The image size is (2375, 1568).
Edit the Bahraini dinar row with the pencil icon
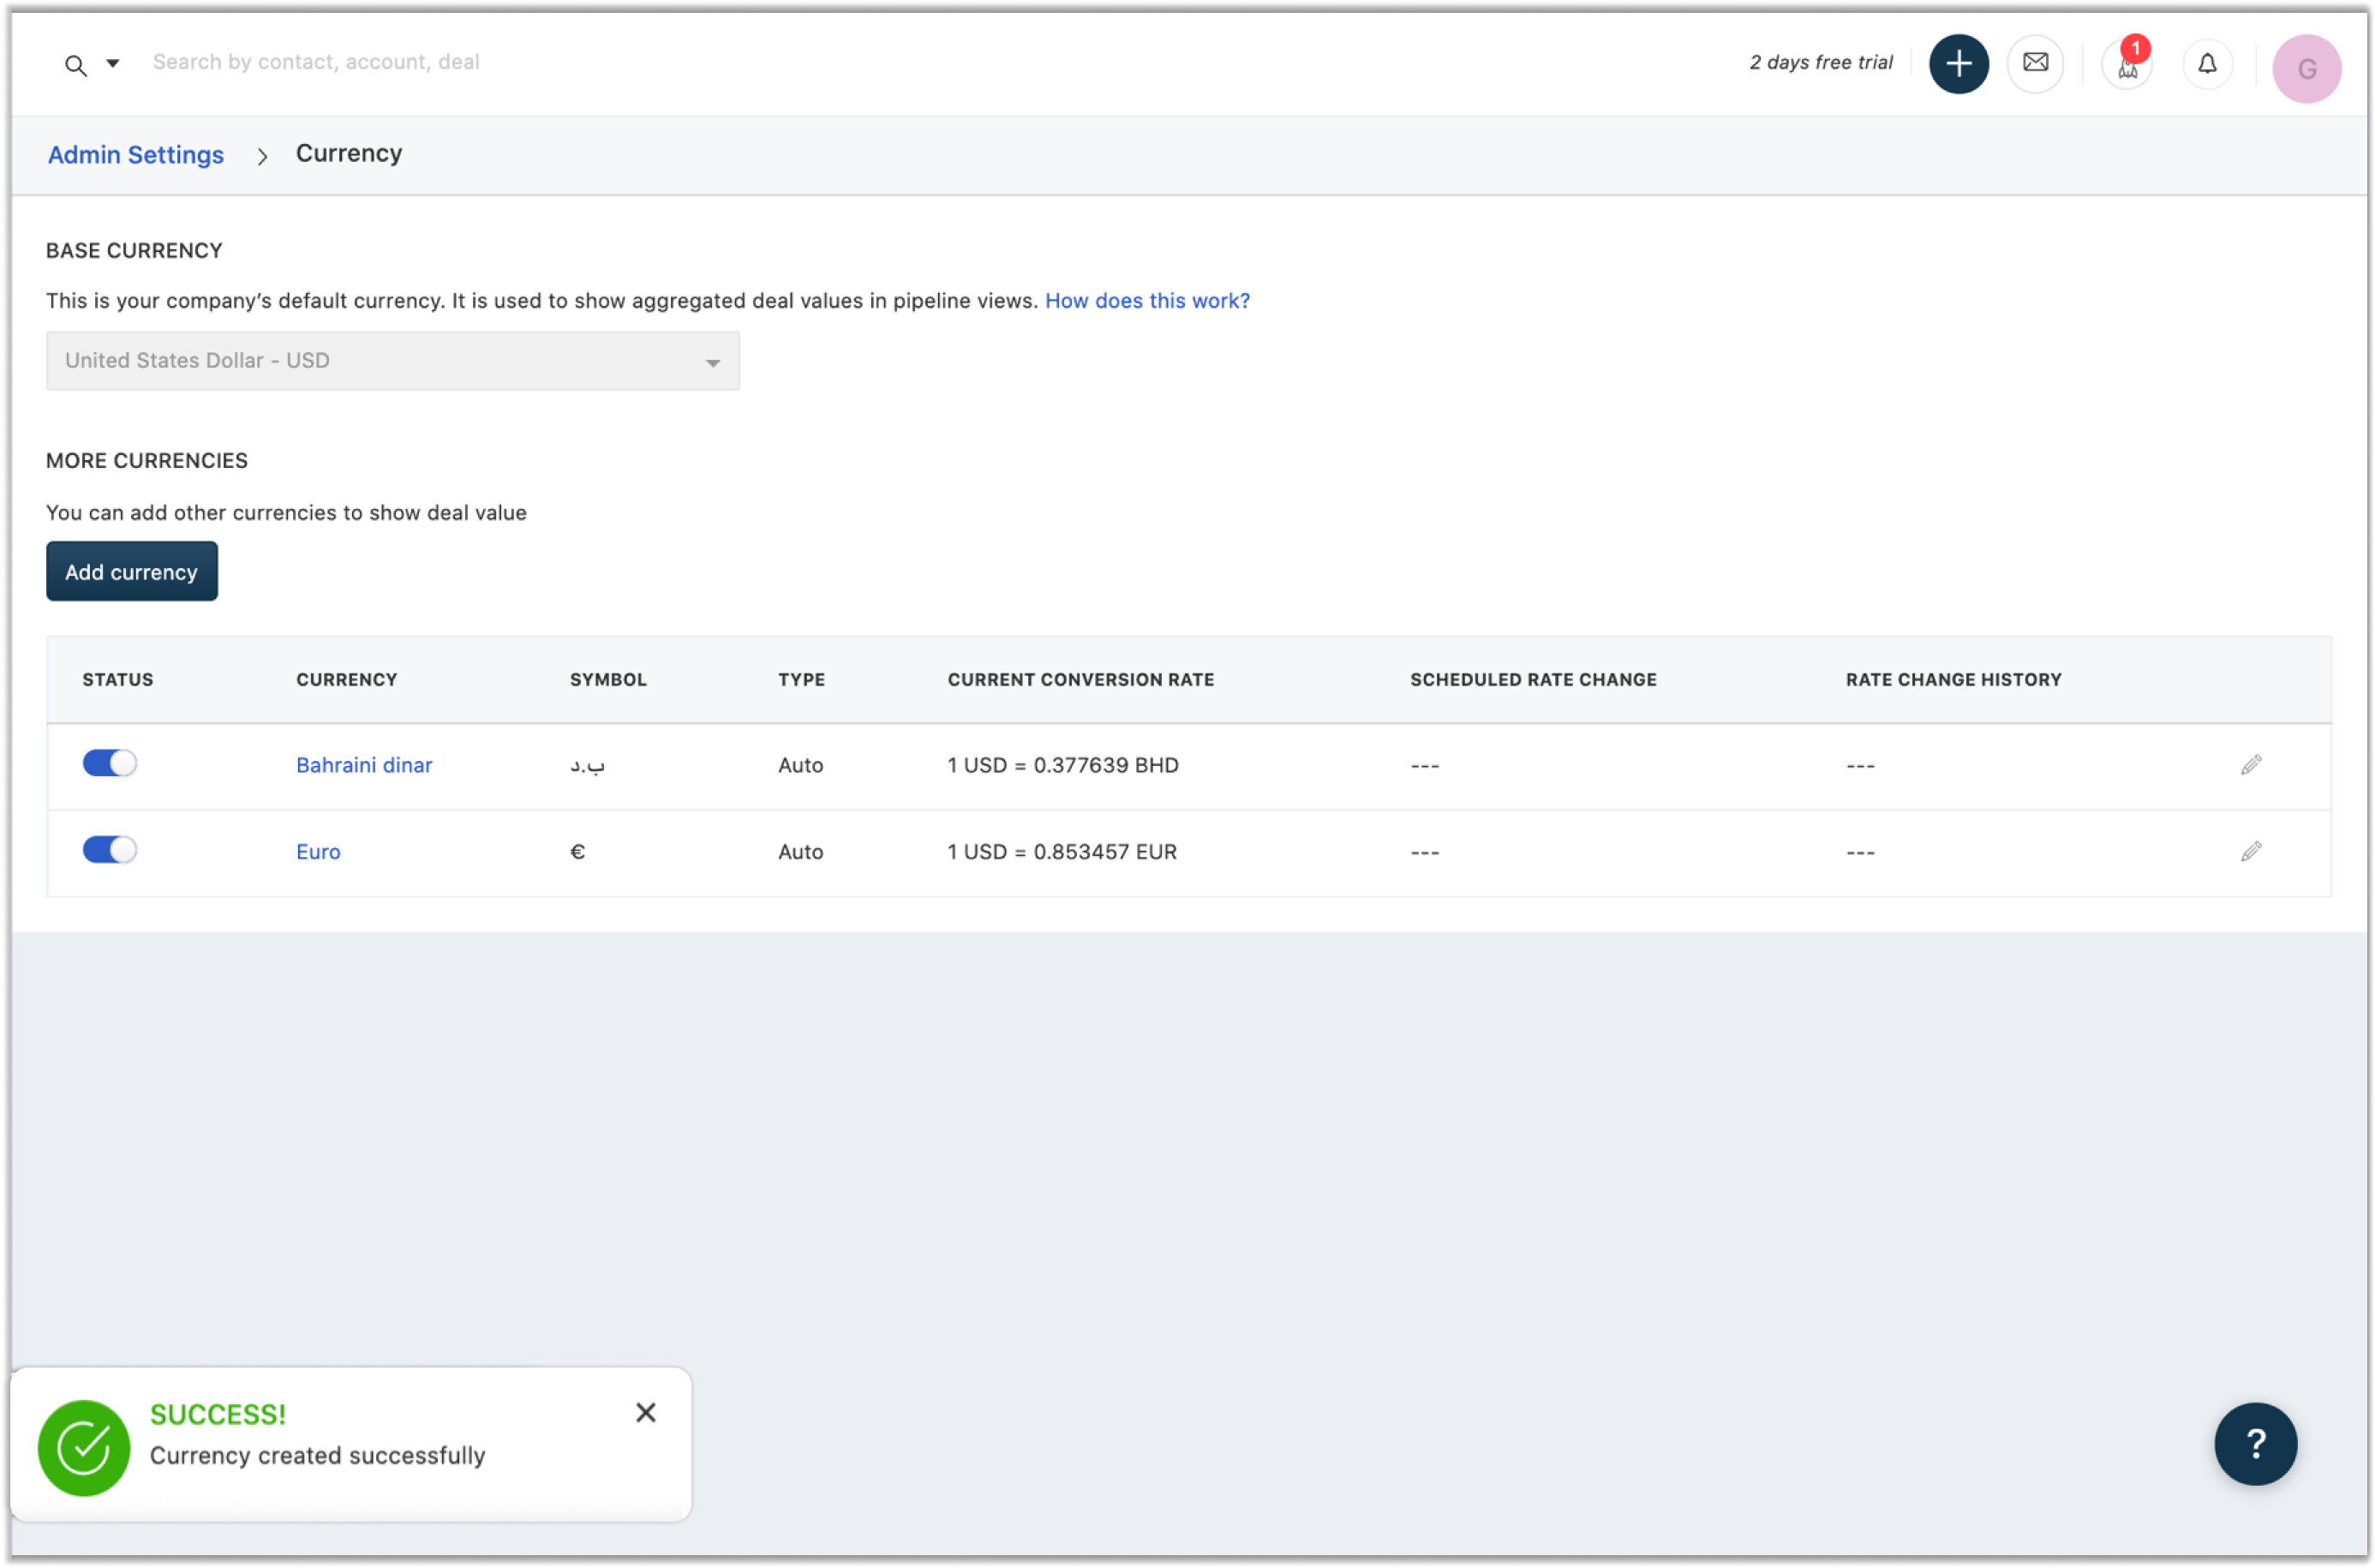(x=2250, y=765)
